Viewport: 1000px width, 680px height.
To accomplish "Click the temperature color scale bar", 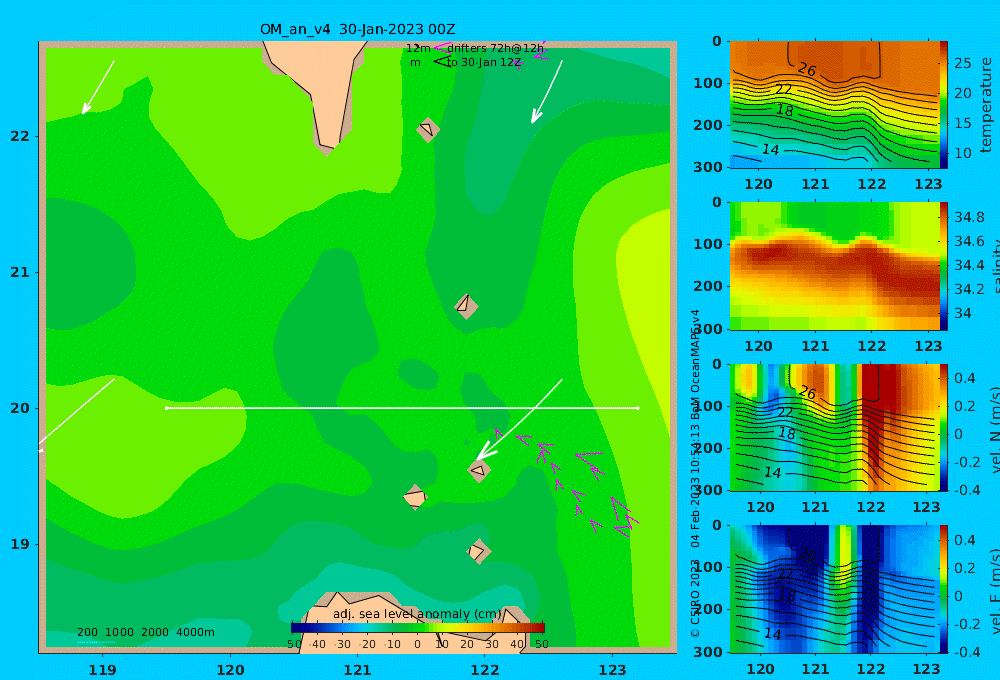I will tap(943, 105).
